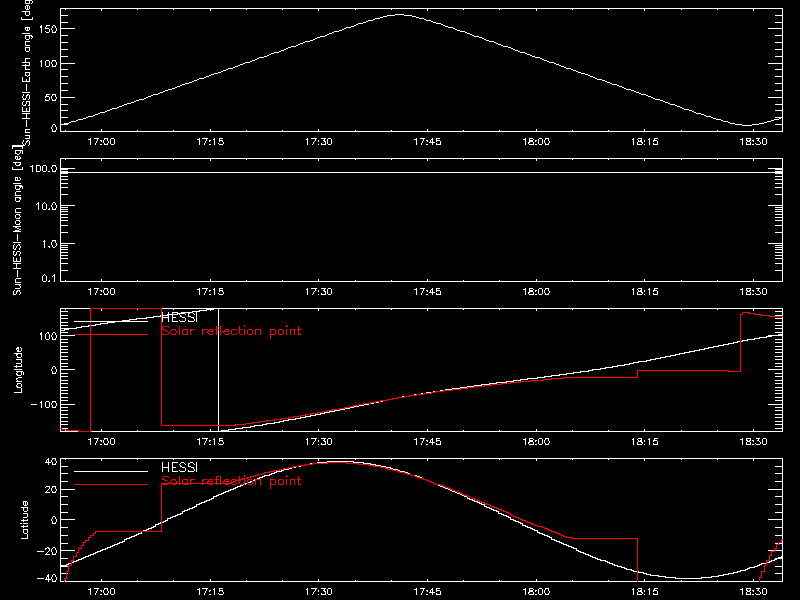Click HESSI legend text in Longitude plot
Screen dimensions: 800x600
point(179,318)
